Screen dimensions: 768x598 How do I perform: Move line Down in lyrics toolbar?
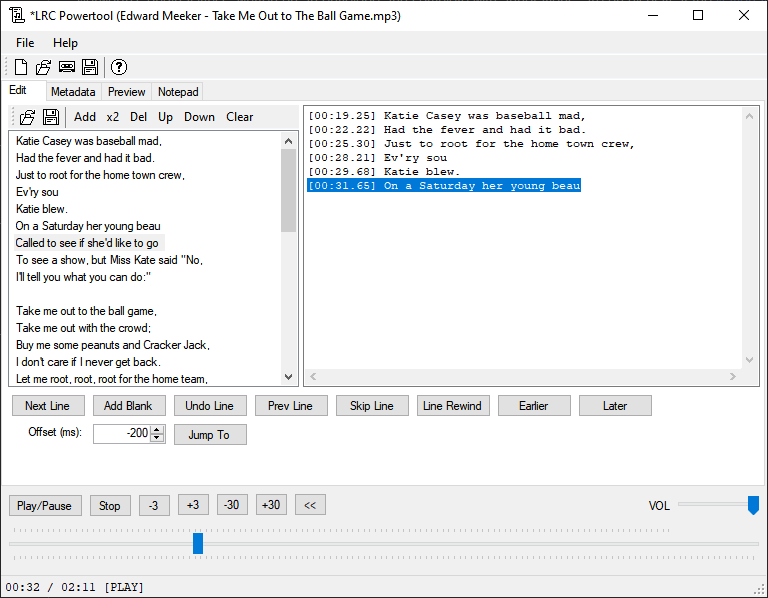point(199,117)
